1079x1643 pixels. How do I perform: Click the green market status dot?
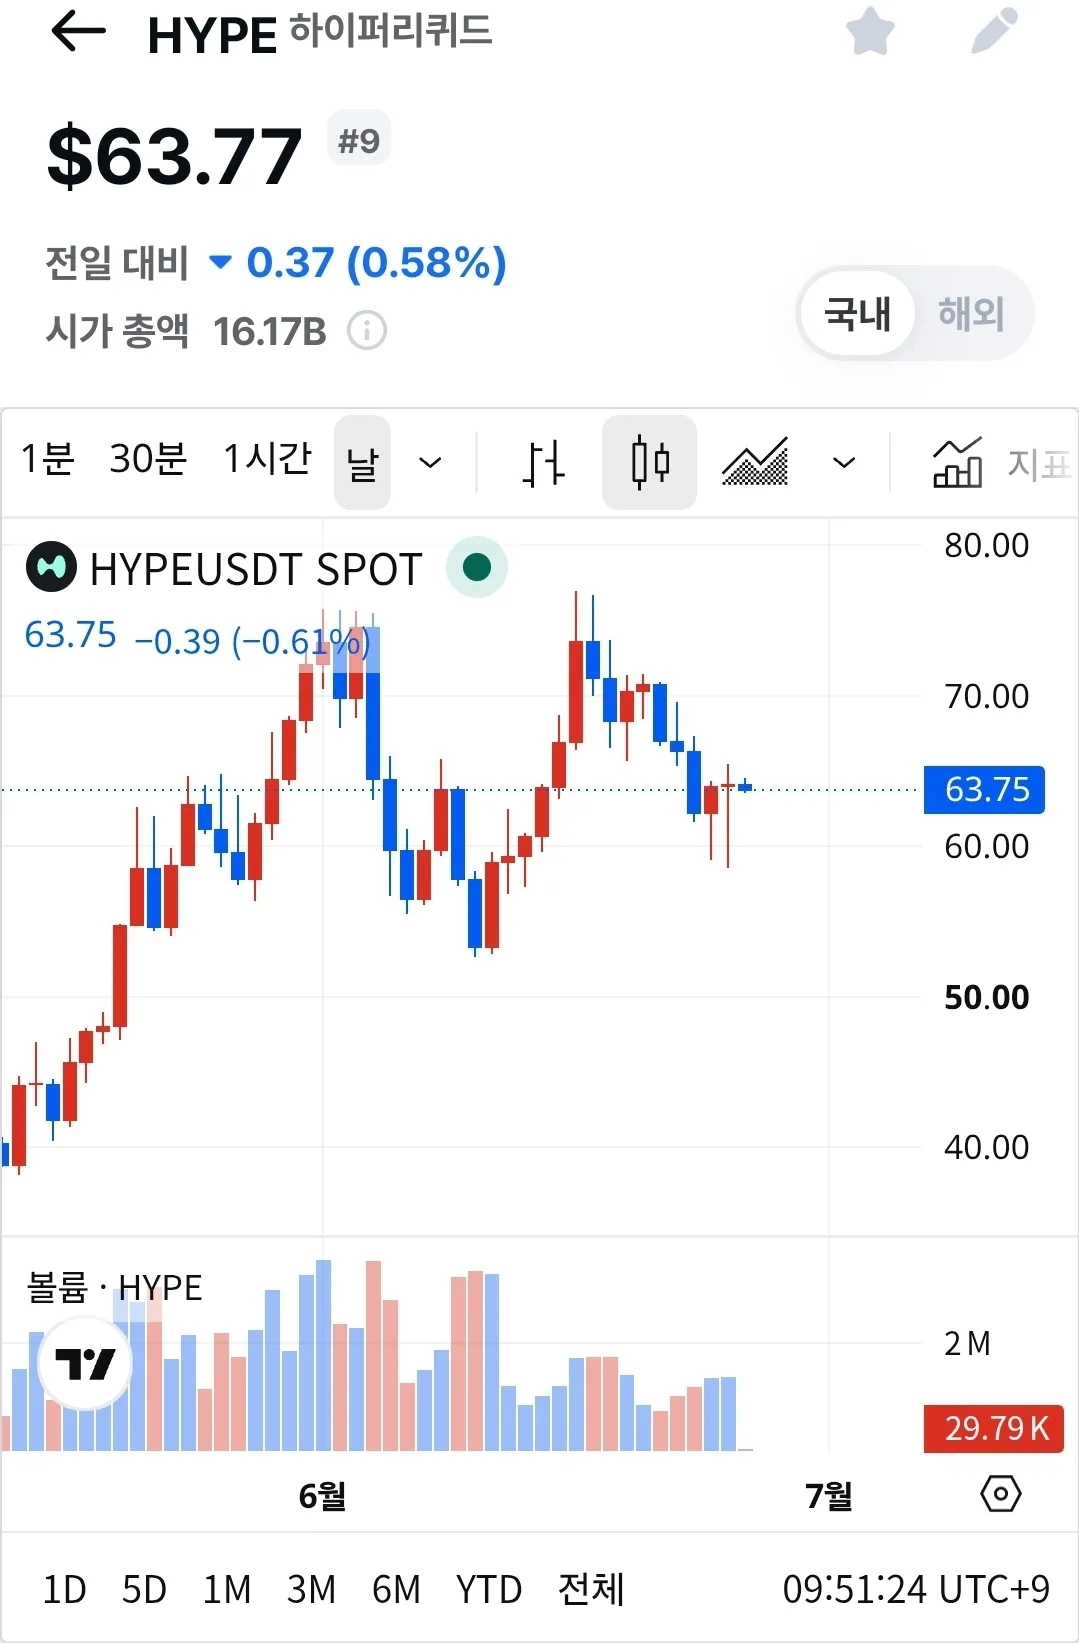click(x=477, y=568)
